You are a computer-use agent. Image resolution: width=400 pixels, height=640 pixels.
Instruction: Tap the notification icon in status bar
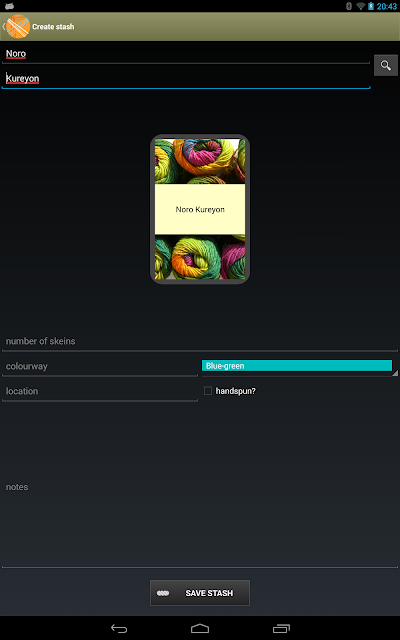(x=9, y=6)
